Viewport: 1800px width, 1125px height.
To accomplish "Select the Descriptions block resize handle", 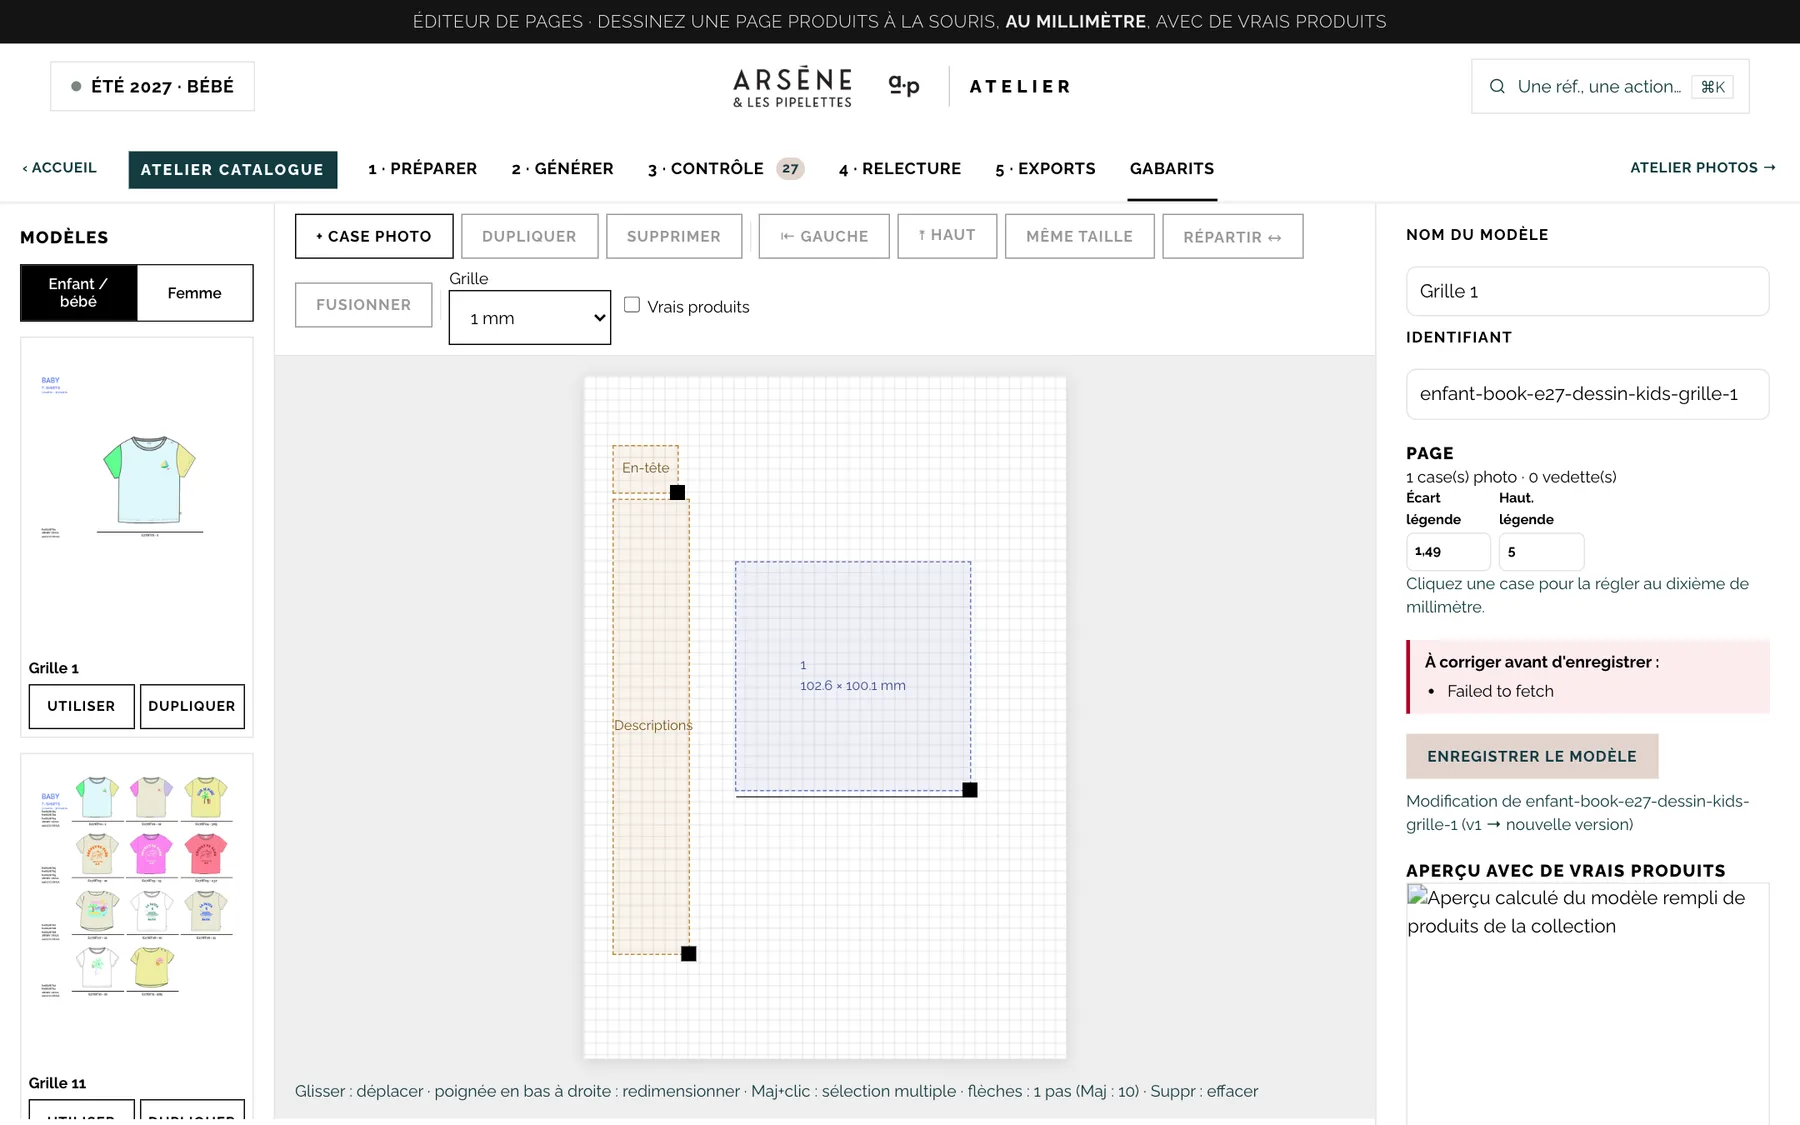I will tap(689, 954).
